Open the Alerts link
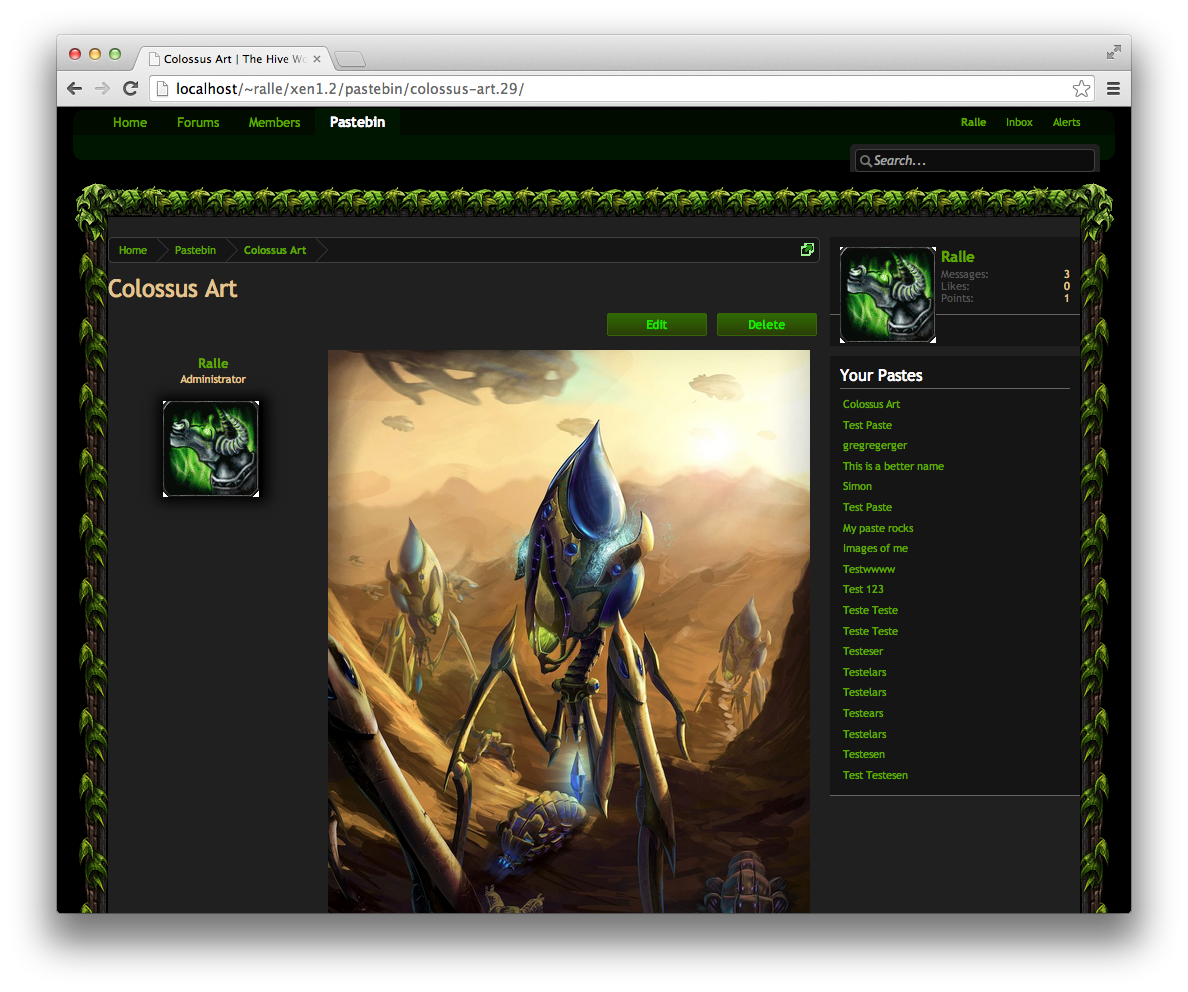 point(1066,123)
